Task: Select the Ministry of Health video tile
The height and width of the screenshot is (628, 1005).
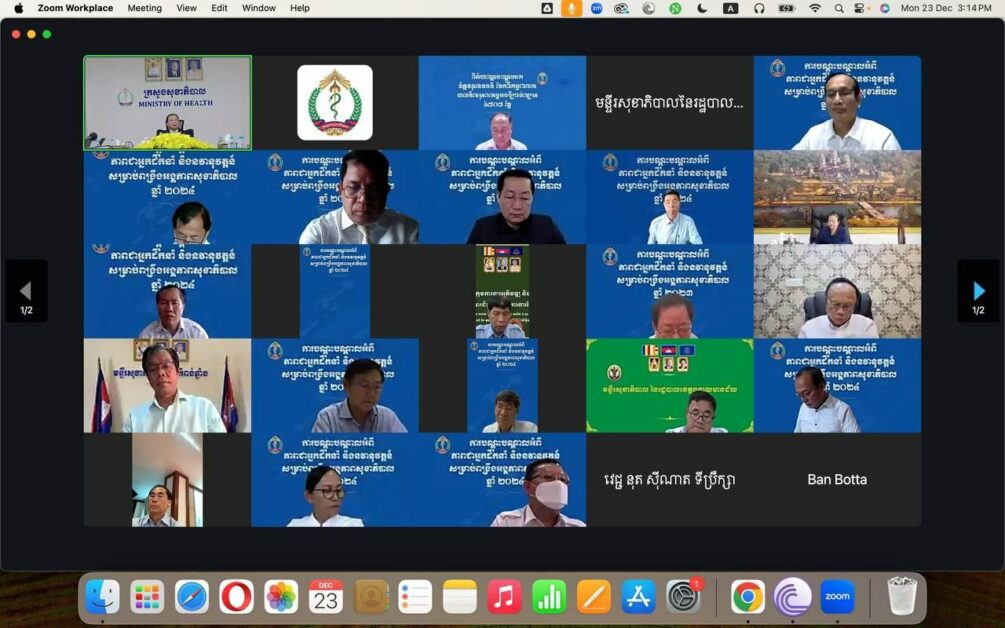Action: pos(168,102)
